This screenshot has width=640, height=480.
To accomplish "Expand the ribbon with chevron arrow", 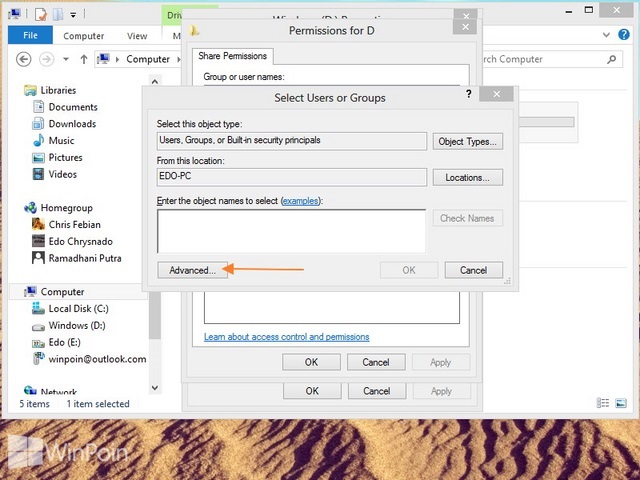I will click(606, 35).
